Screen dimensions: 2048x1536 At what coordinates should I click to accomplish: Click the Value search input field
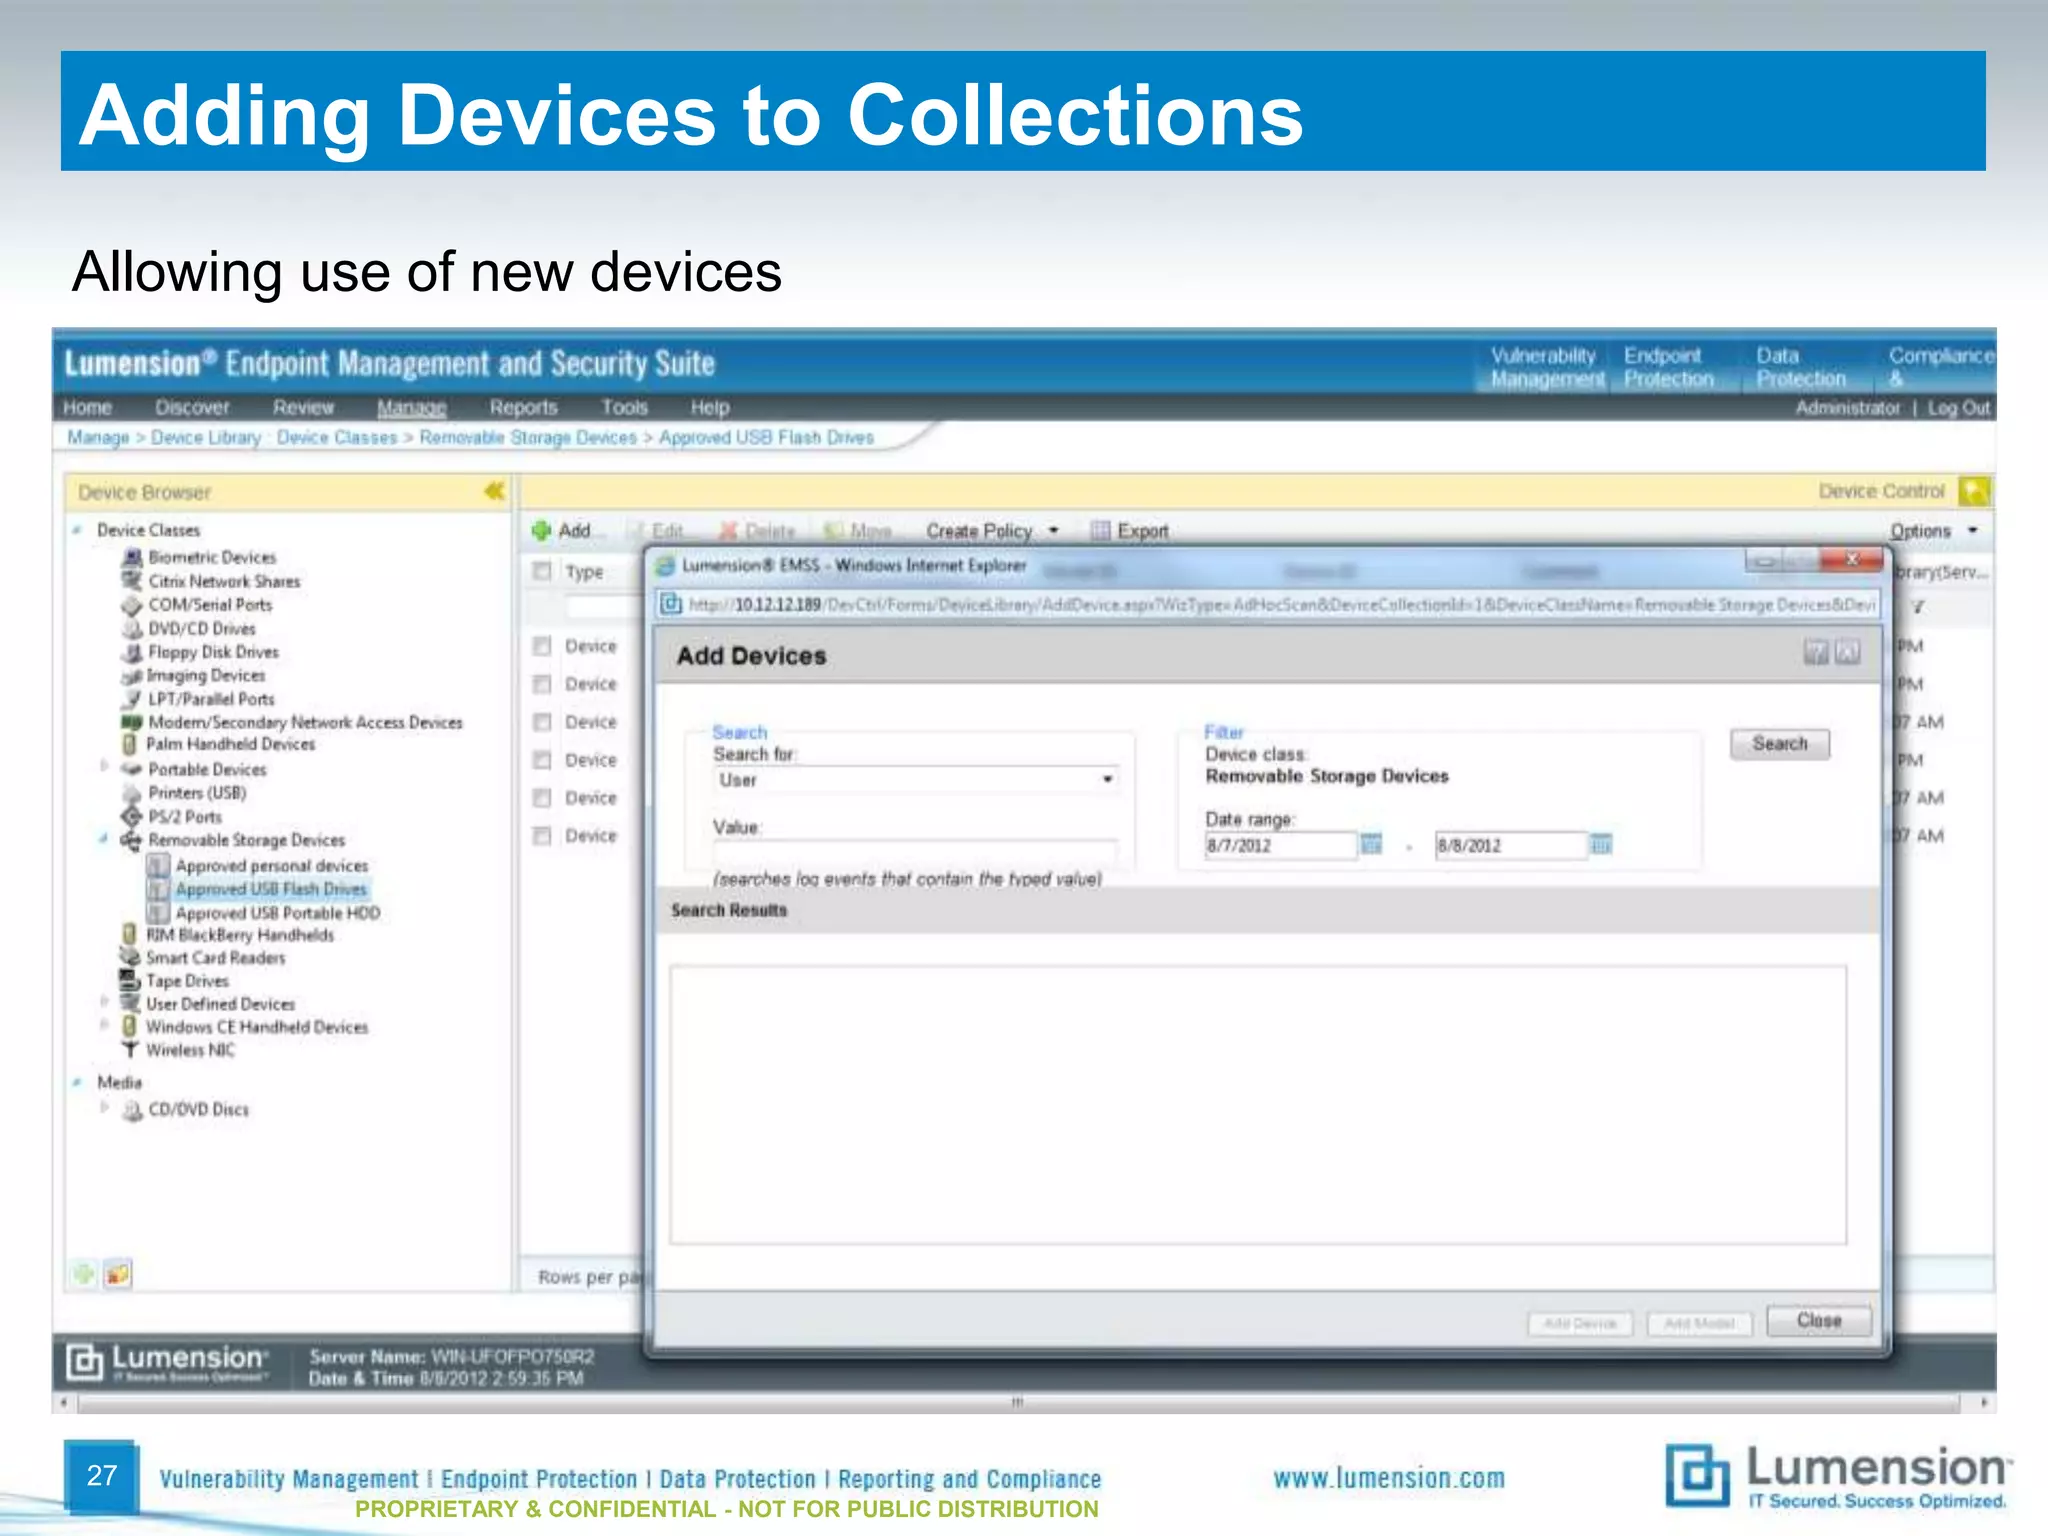click(915, 852)
